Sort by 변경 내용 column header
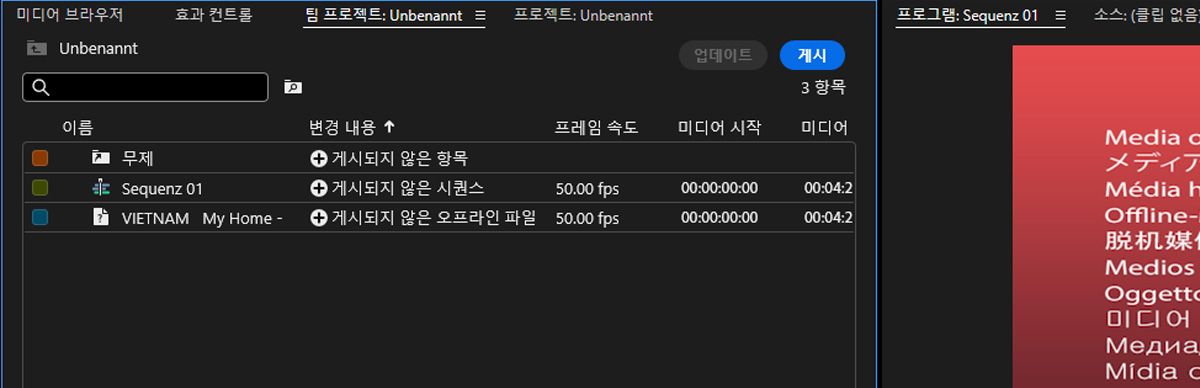This screenshot has width=1200, height=388. [343, 127]
